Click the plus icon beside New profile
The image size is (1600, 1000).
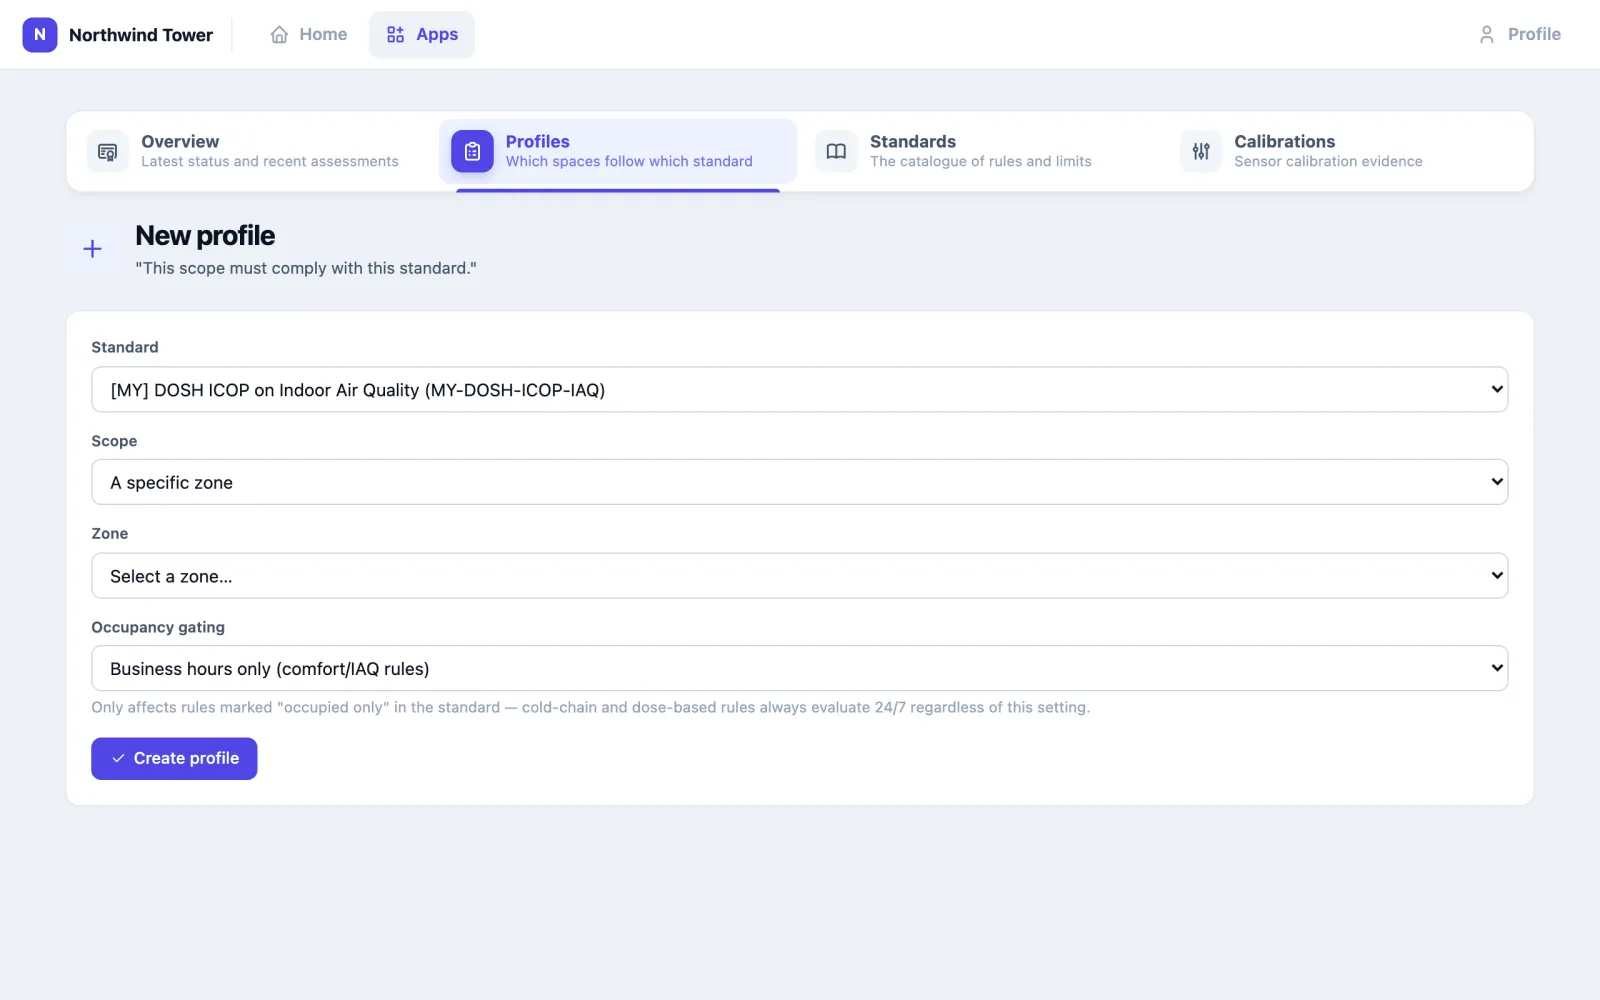click(92, 249)
